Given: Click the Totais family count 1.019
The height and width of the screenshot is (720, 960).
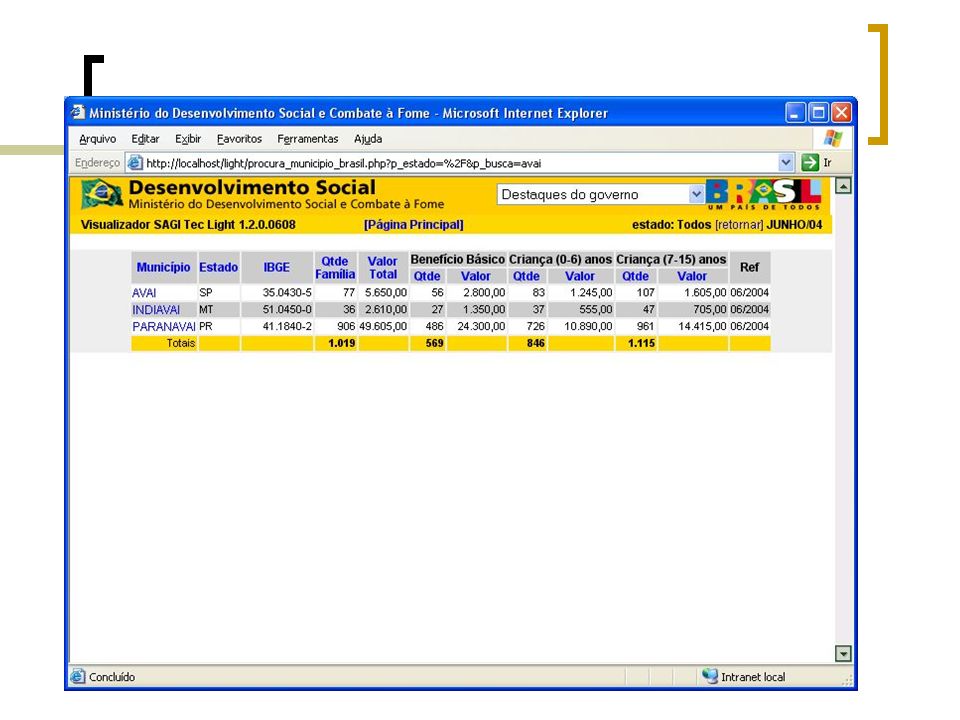Looking at the screenshot, I should [342, 343].
